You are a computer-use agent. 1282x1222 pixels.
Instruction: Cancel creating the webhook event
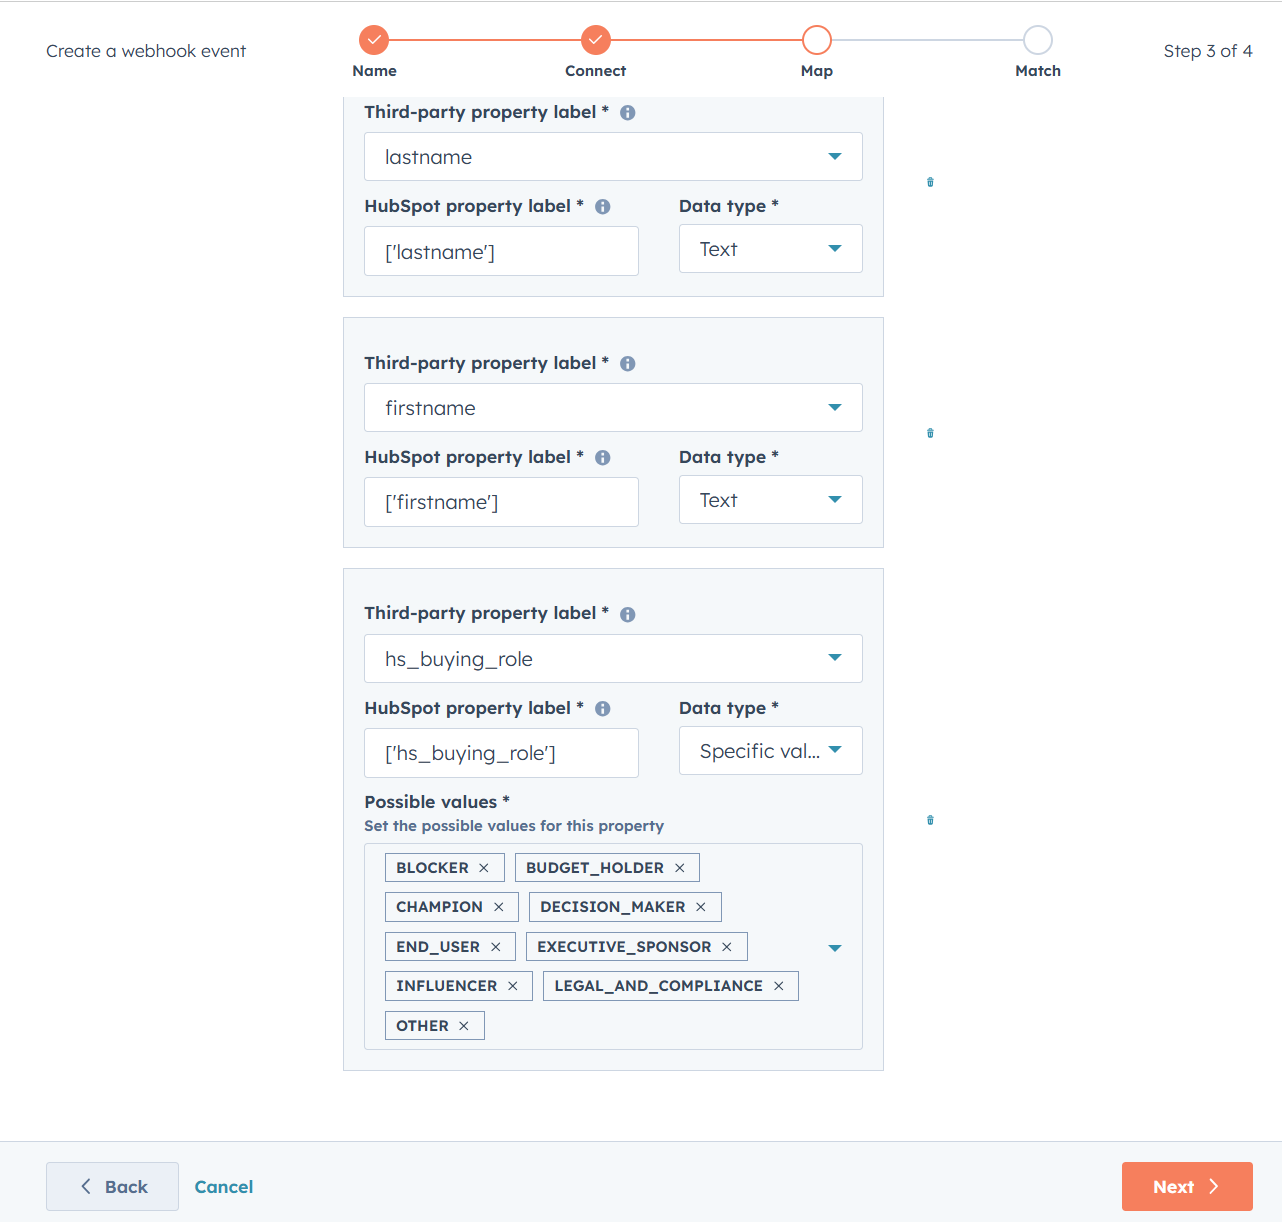223,1186
